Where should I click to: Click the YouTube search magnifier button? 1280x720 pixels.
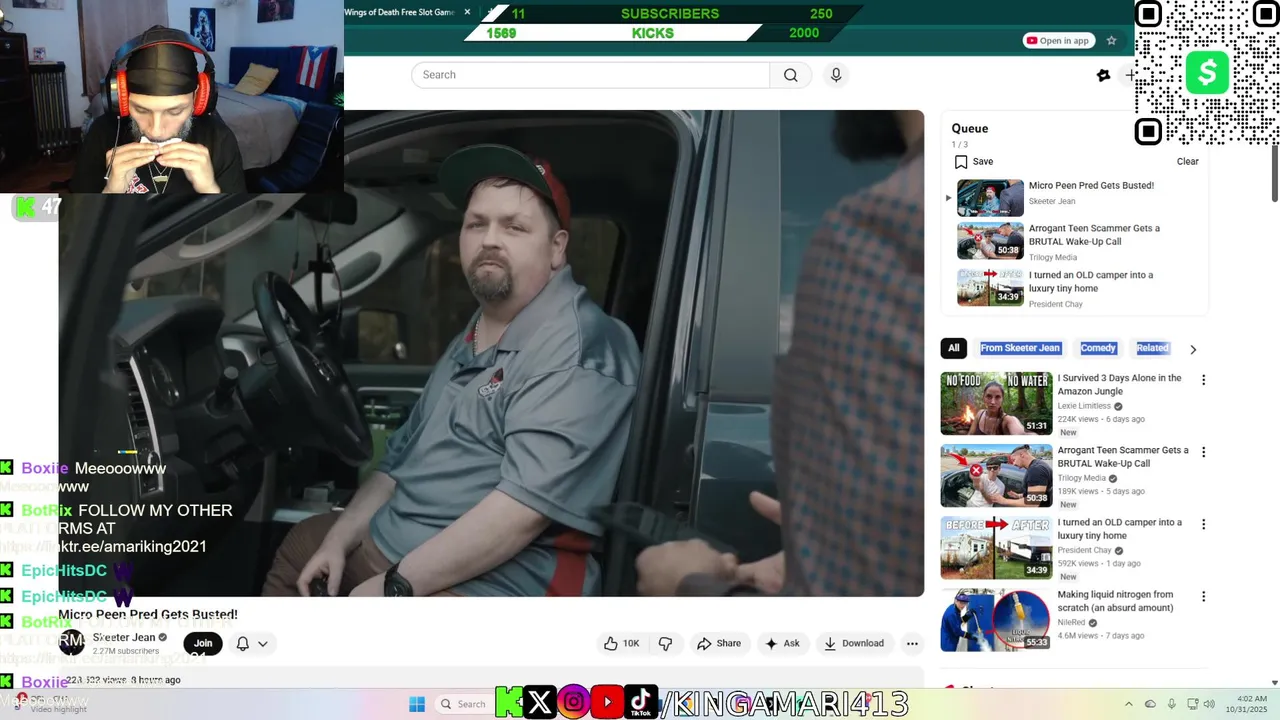pyautogui.click(x=791, y=75)
